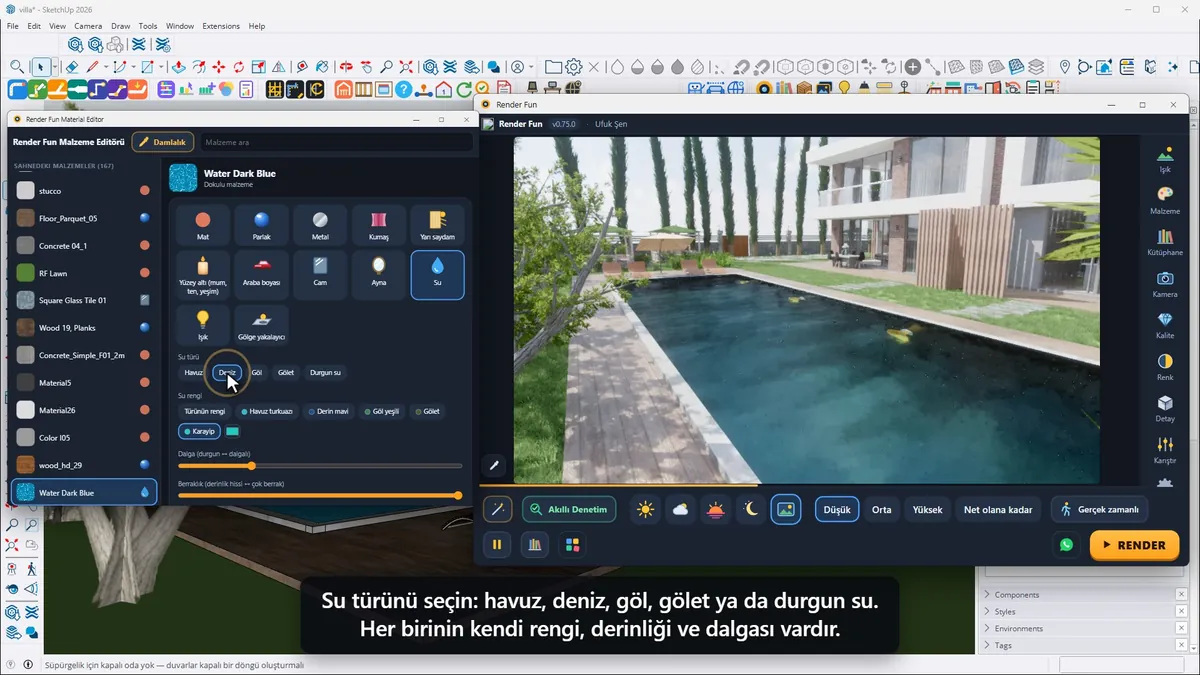Adjust the Dalga wave slider

[x=320, y=465]
